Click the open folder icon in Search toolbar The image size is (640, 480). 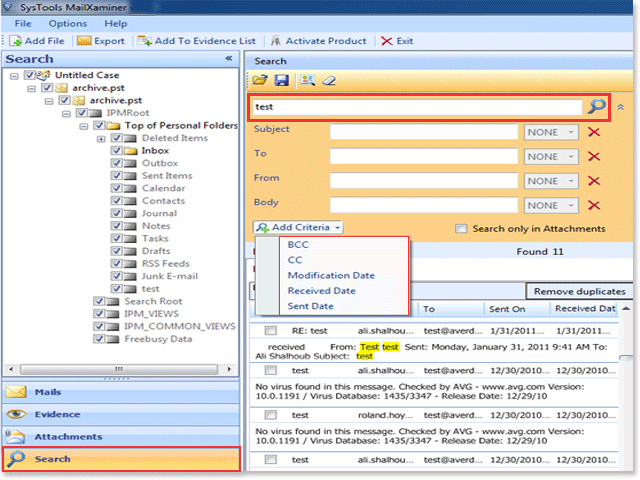point(260,80)
